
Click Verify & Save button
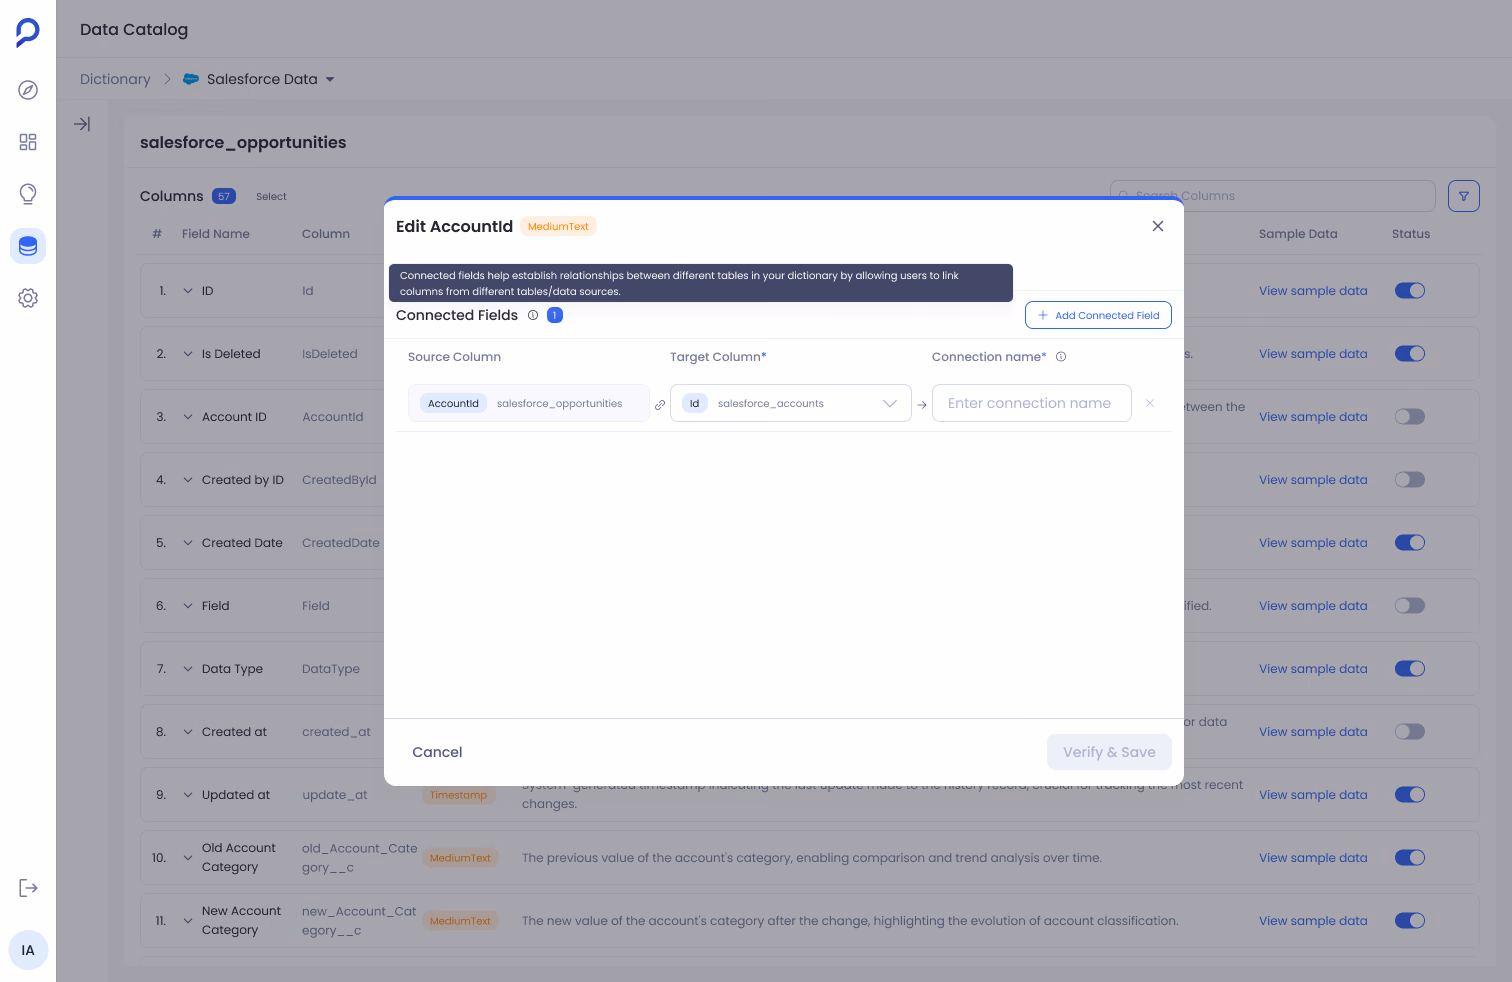(1109, 752)
